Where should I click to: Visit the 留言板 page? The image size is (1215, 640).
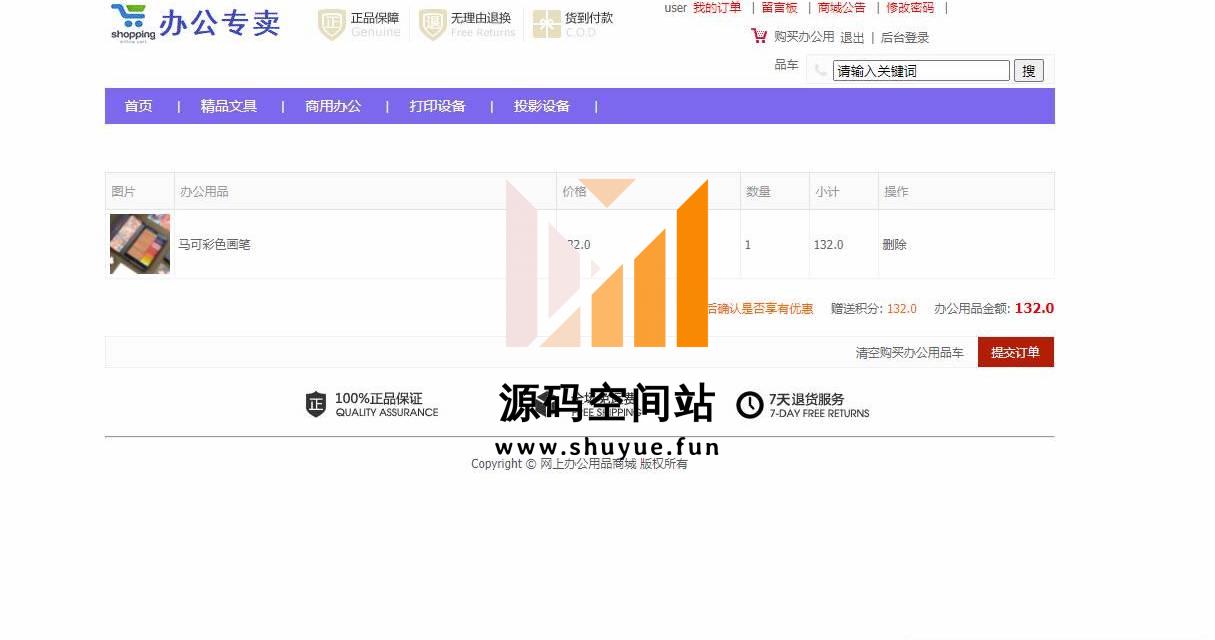(x=779, y=8)
